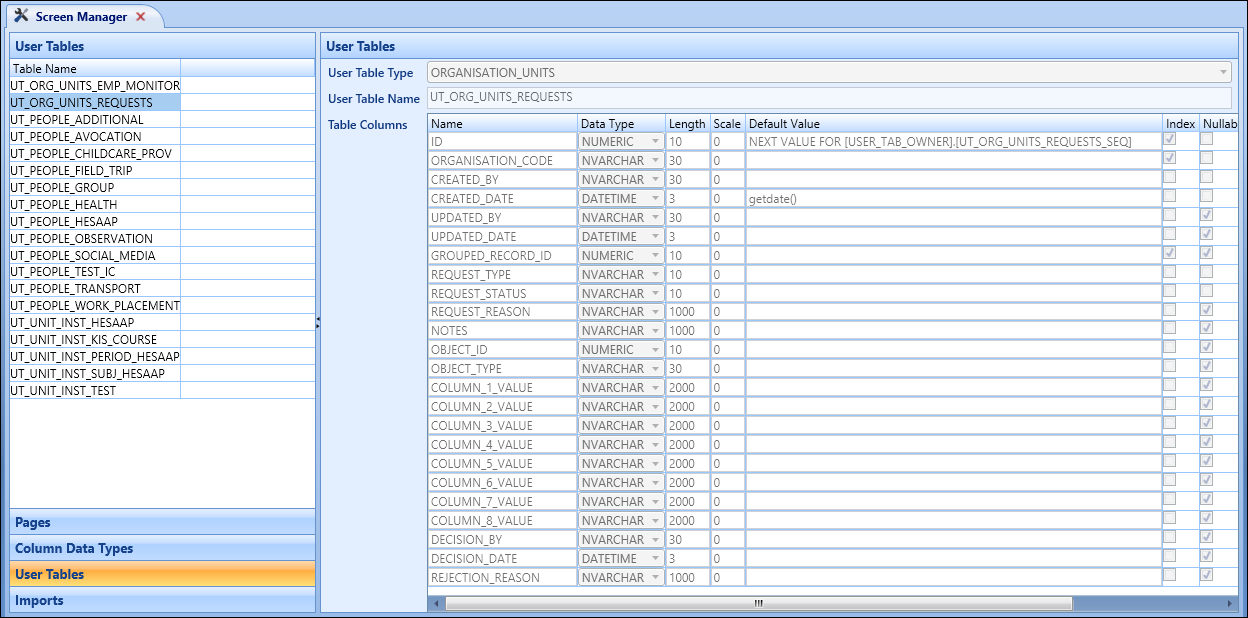This screenshot has width=1248, height=618.
Task: Open Data Type dropdown for REJECTION_REASON row
Action: pyautogui.click(x=655, y=577)
